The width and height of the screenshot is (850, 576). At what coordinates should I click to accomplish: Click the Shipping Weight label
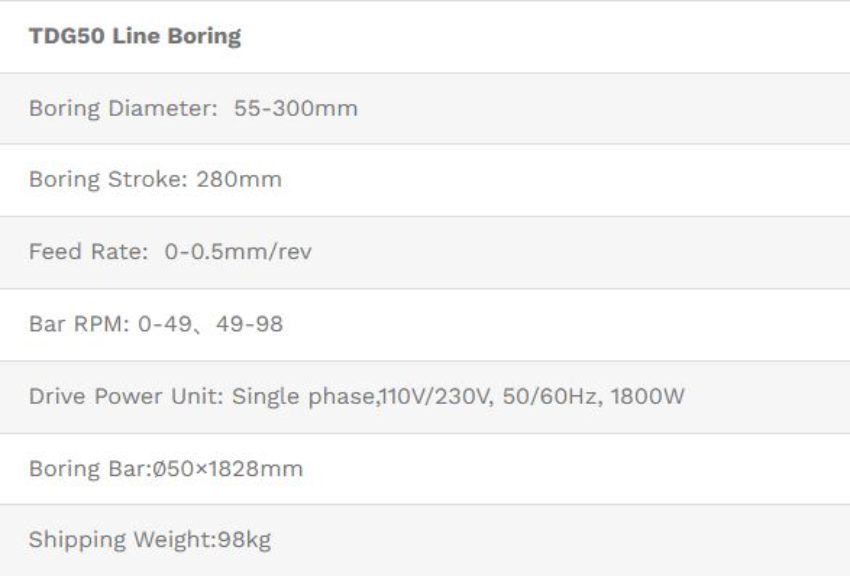[121, 541]
